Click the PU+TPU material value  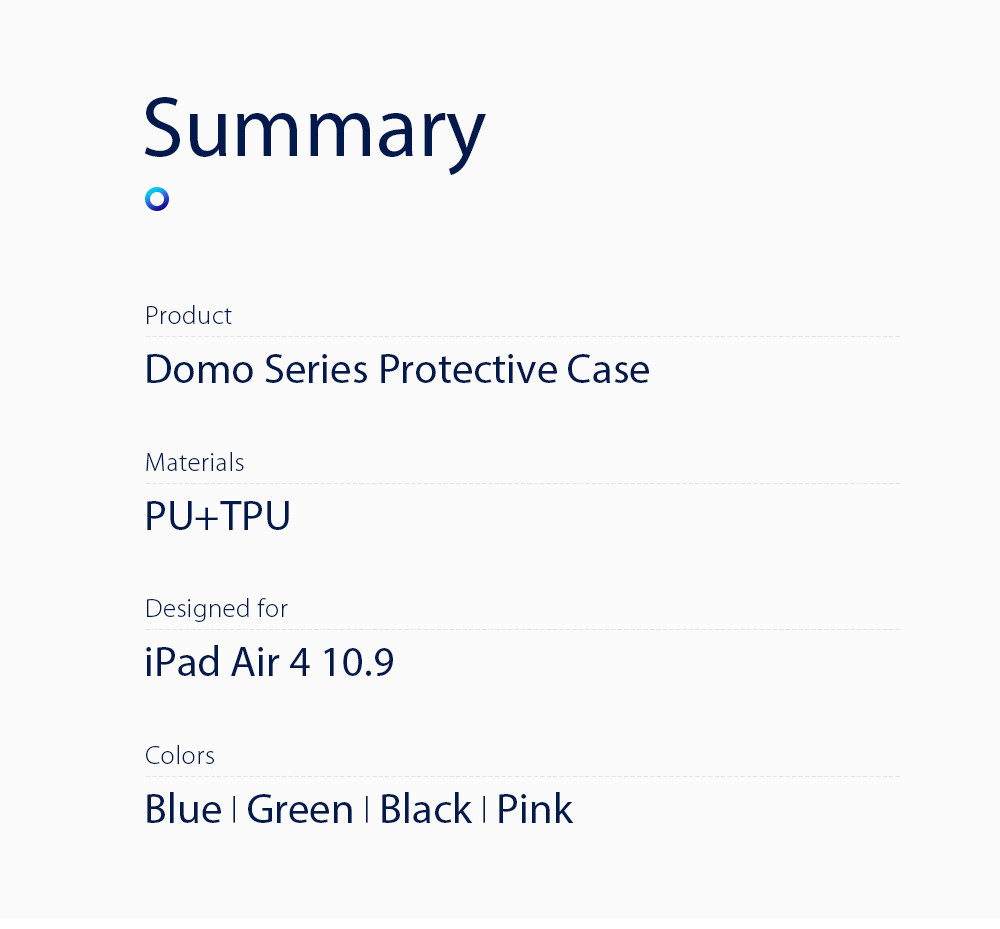[x=218, y=517]
